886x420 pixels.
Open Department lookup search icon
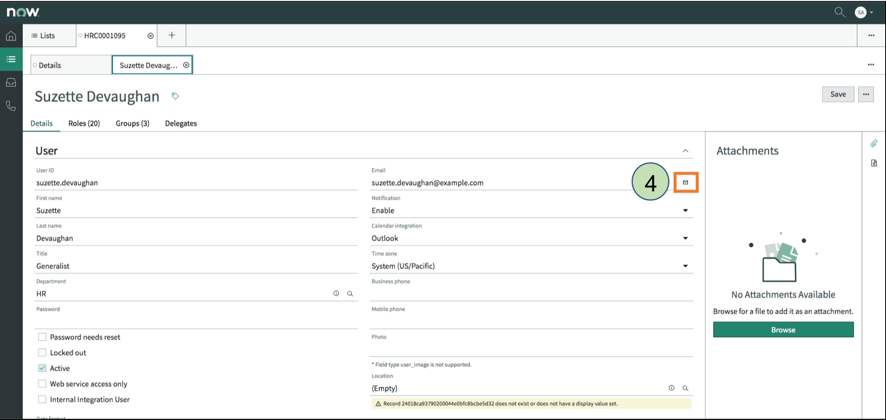click(350, 293)
